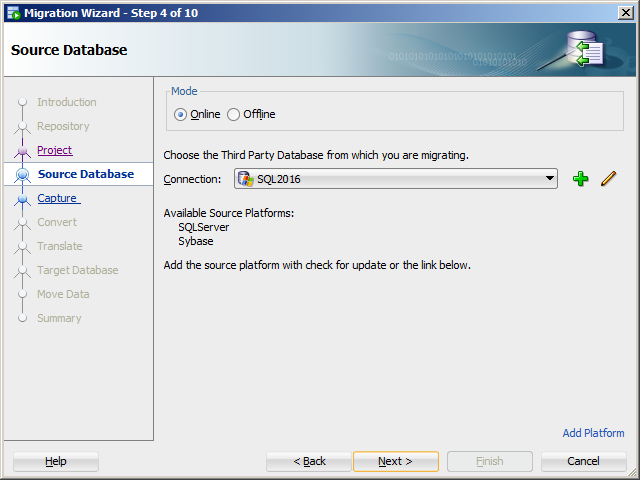Select the Online mode radio button
Screen dimensions: 640x480
point(180,115)
